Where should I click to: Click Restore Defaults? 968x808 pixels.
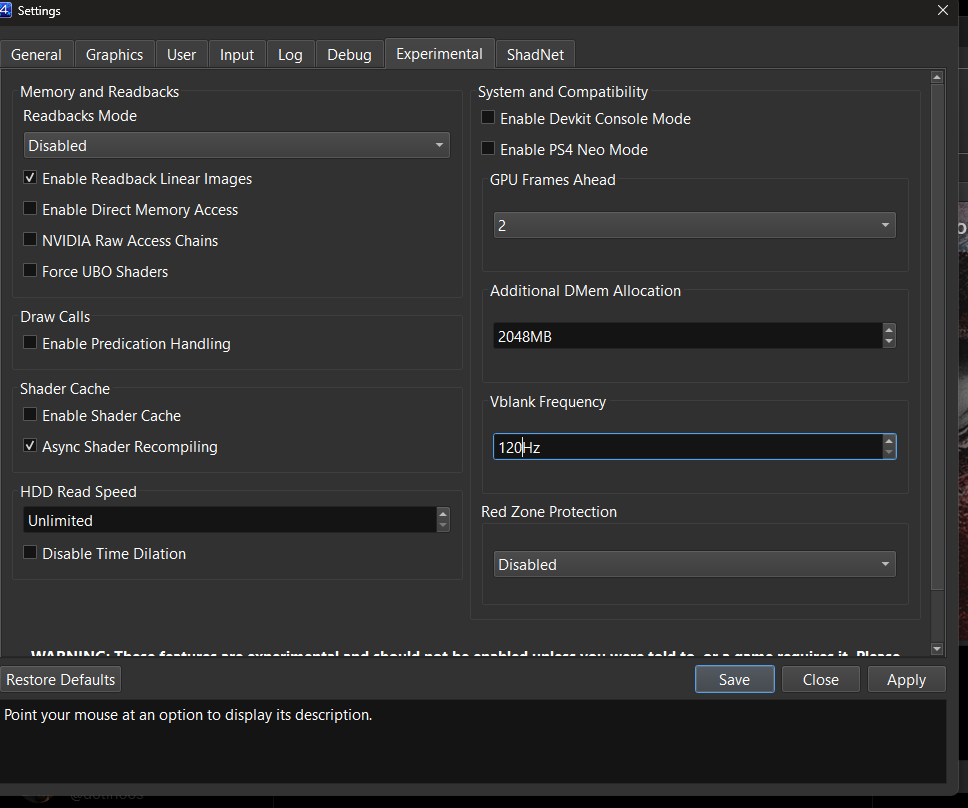(60, 679)
